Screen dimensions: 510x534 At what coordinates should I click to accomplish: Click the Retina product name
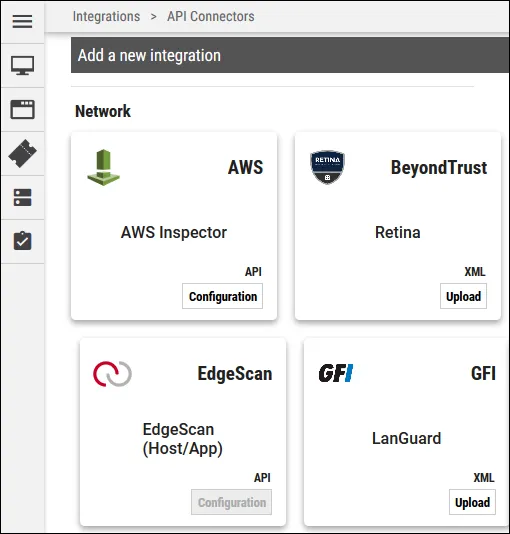[x=398, y=232]
